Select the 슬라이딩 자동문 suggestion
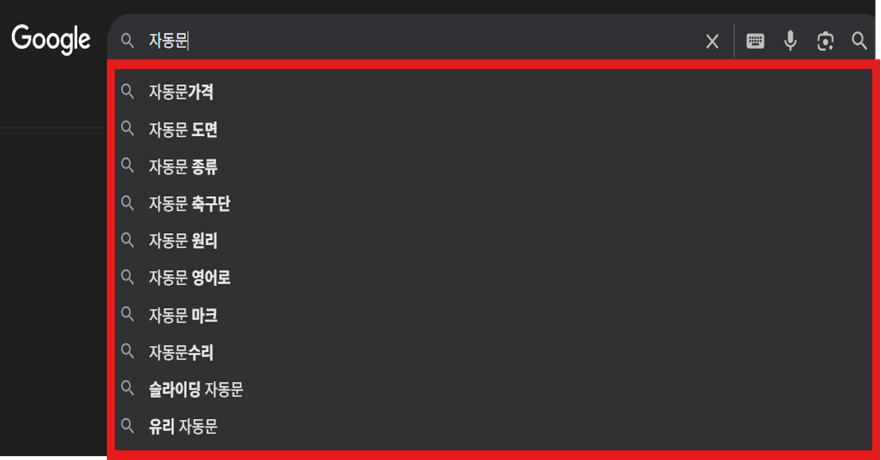881x460 pixels. pyautogui.click(x=493, y=389)
